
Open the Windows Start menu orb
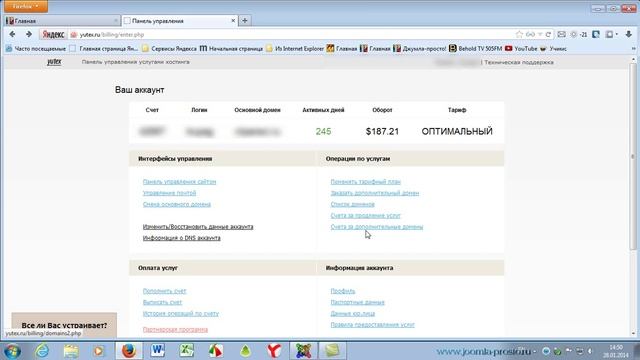coord(12,351)
